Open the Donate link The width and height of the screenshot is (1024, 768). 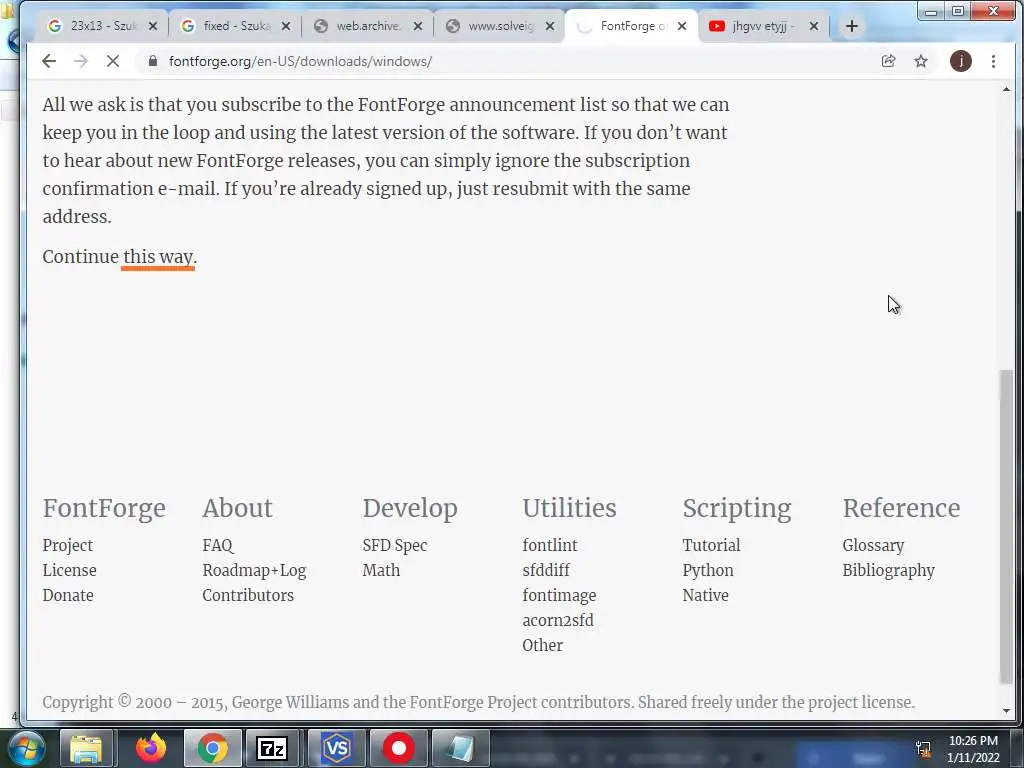click(68, 595)
